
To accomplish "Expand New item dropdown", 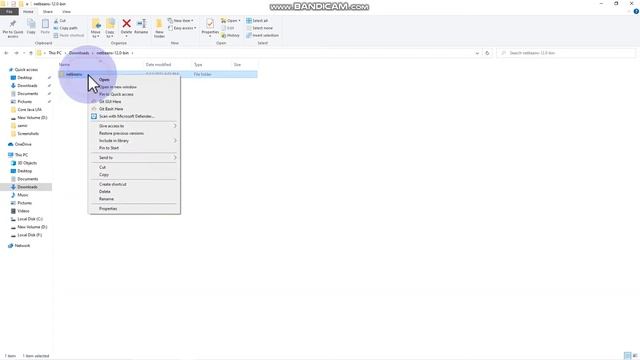I will coord(181,20).
